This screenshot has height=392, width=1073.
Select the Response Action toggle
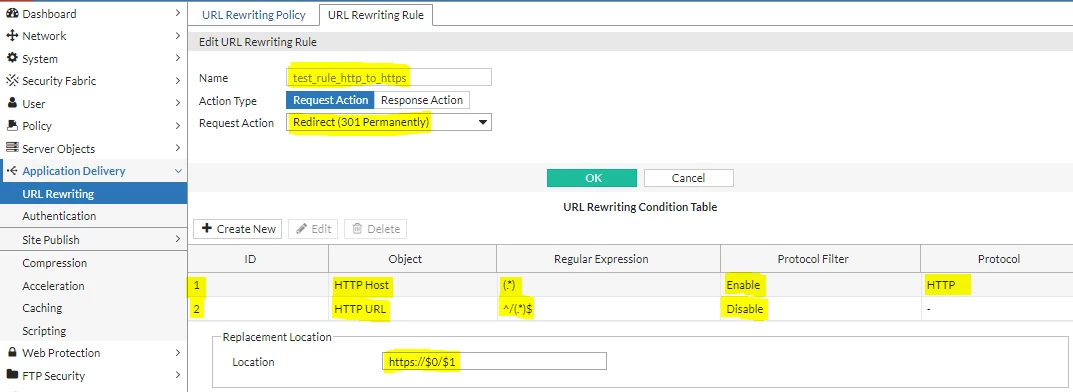[x=422, y=100]
